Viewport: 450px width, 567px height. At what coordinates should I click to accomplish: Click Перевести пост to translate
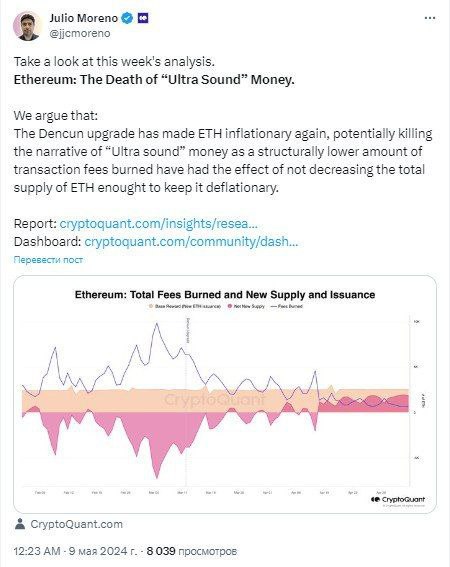pos(48,260)
